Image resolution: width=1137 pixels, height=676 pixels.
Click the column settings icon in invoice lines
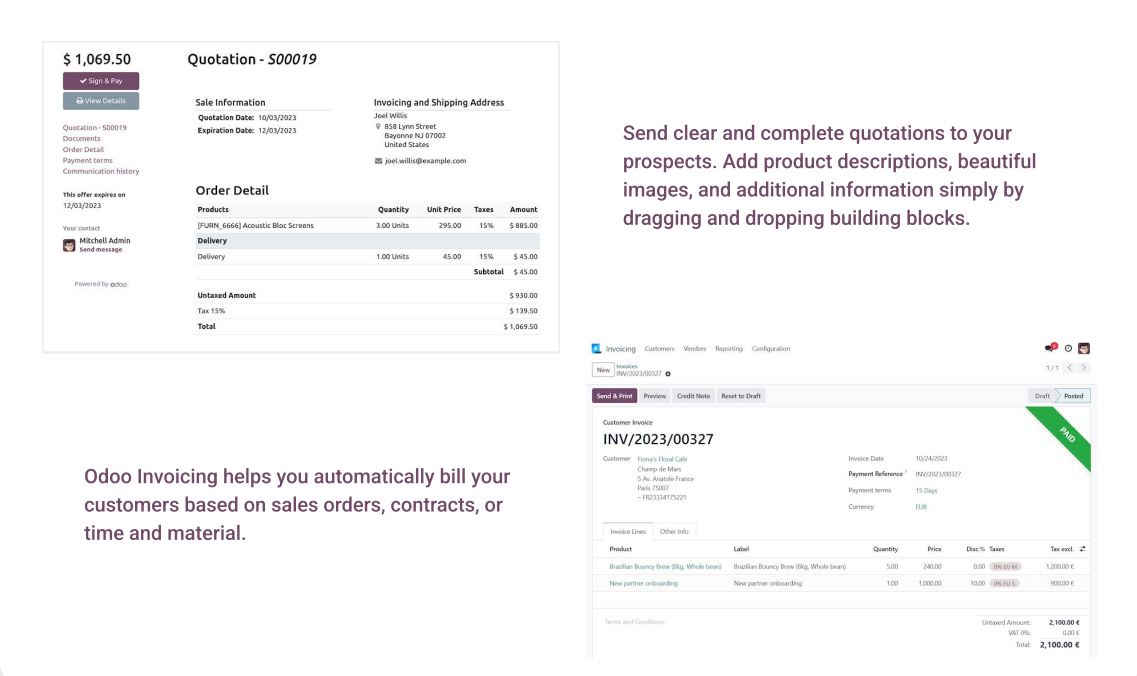pyautogui.click(x=1083, y=549)
